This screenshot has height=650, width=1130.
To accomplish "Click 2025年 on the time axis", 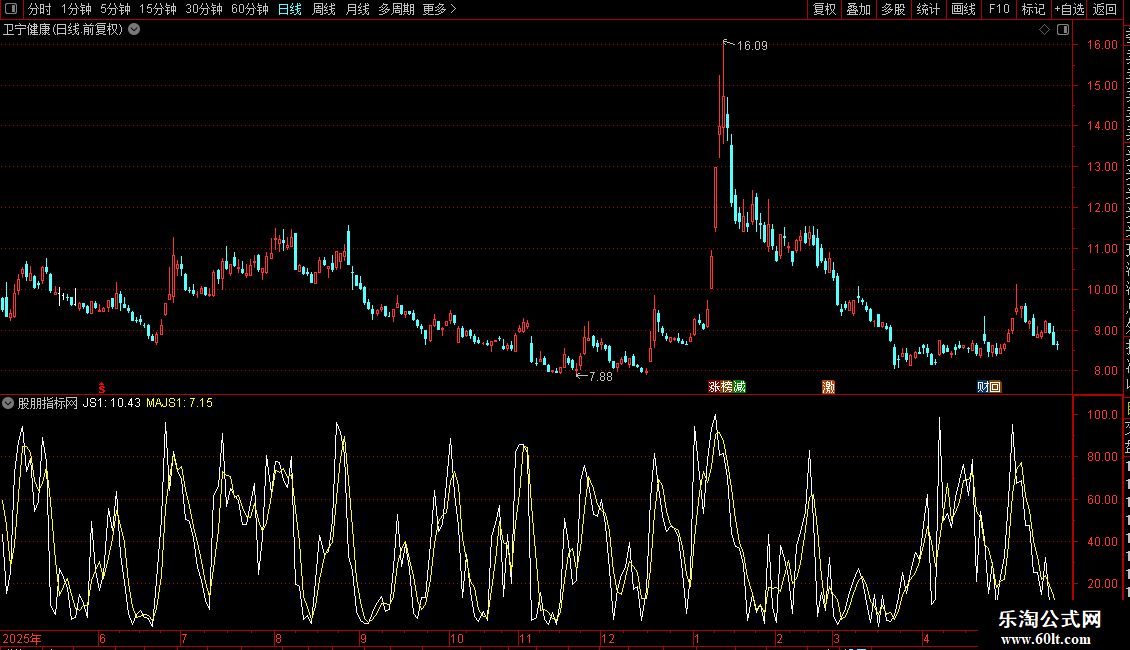I will [22, 638].
